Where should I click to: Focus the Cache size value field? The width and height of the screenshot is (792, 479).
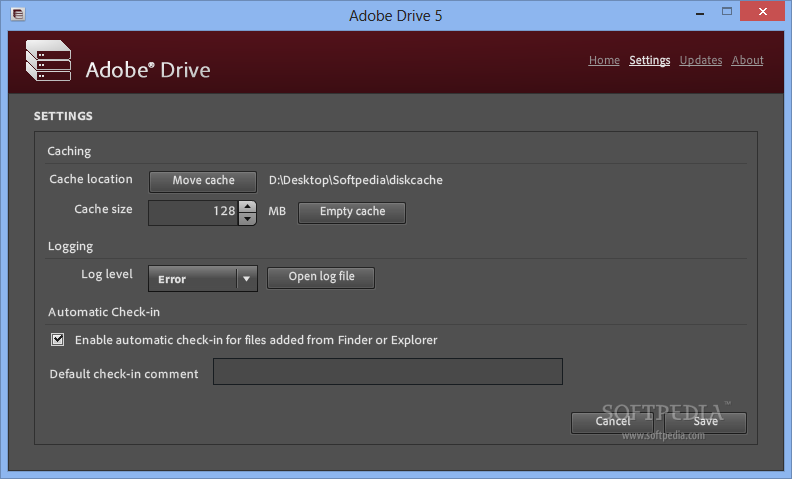coord(193,212)
